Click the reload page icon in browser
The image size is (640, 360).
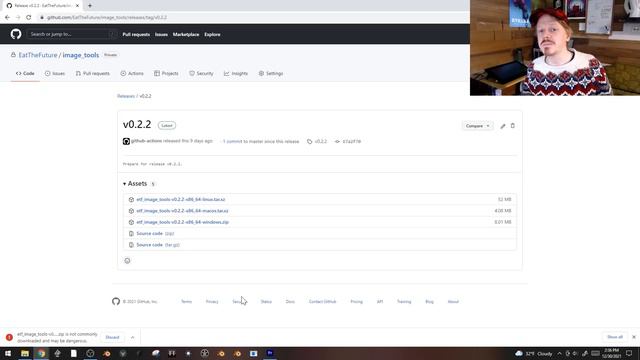[29, 17]
